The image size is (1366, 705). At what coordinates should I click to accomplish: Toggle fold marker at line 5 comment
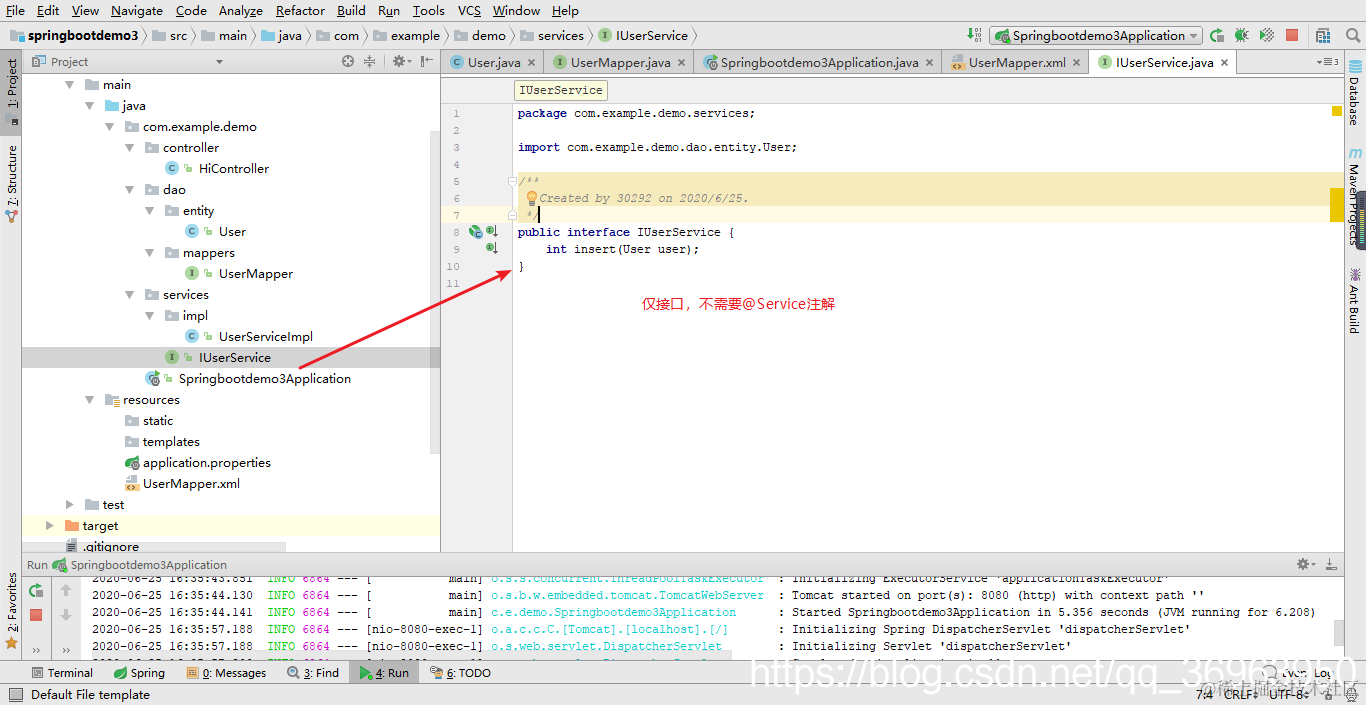click(512, 181)
